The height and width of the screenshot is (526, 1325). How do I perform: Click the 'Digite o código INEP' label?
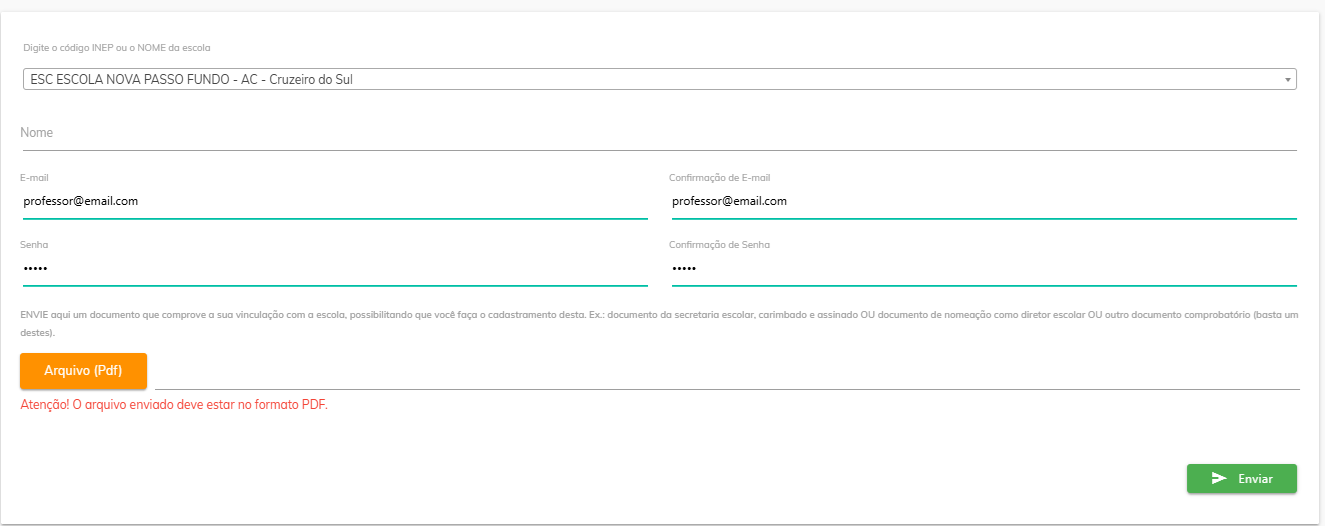pyautogui.click(x=117, y=48)
